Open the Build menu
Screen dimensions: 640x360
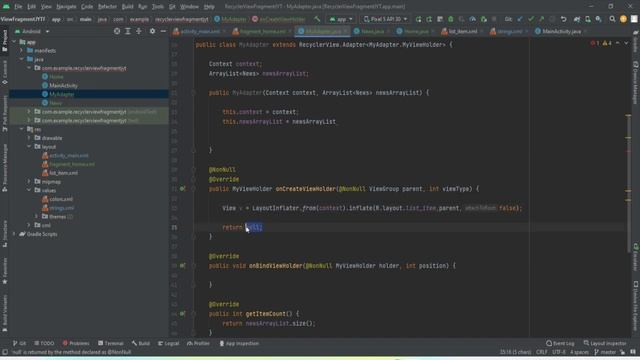[x=127, y=7]
